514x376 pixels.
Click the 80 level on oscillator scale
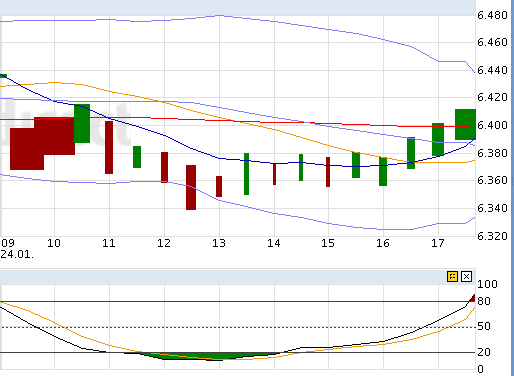(x=484, y=301)
